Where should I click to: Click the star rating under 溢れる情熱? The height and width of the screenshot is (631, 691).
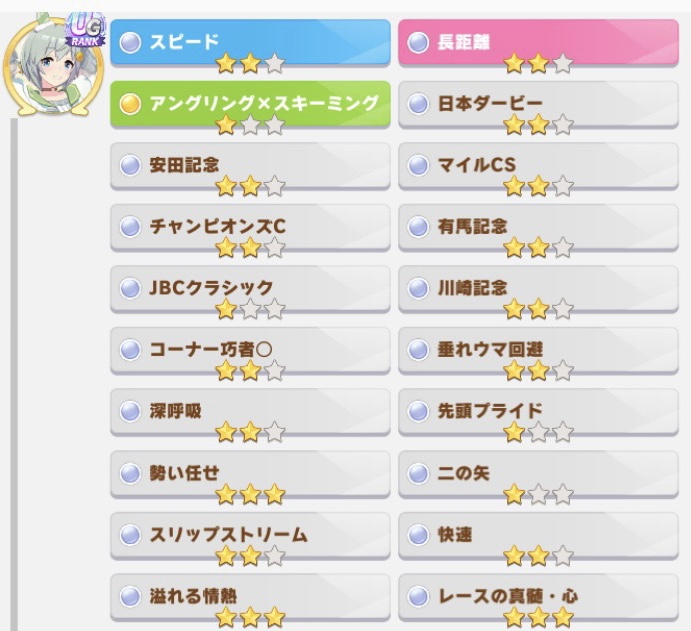click(250, 617)
